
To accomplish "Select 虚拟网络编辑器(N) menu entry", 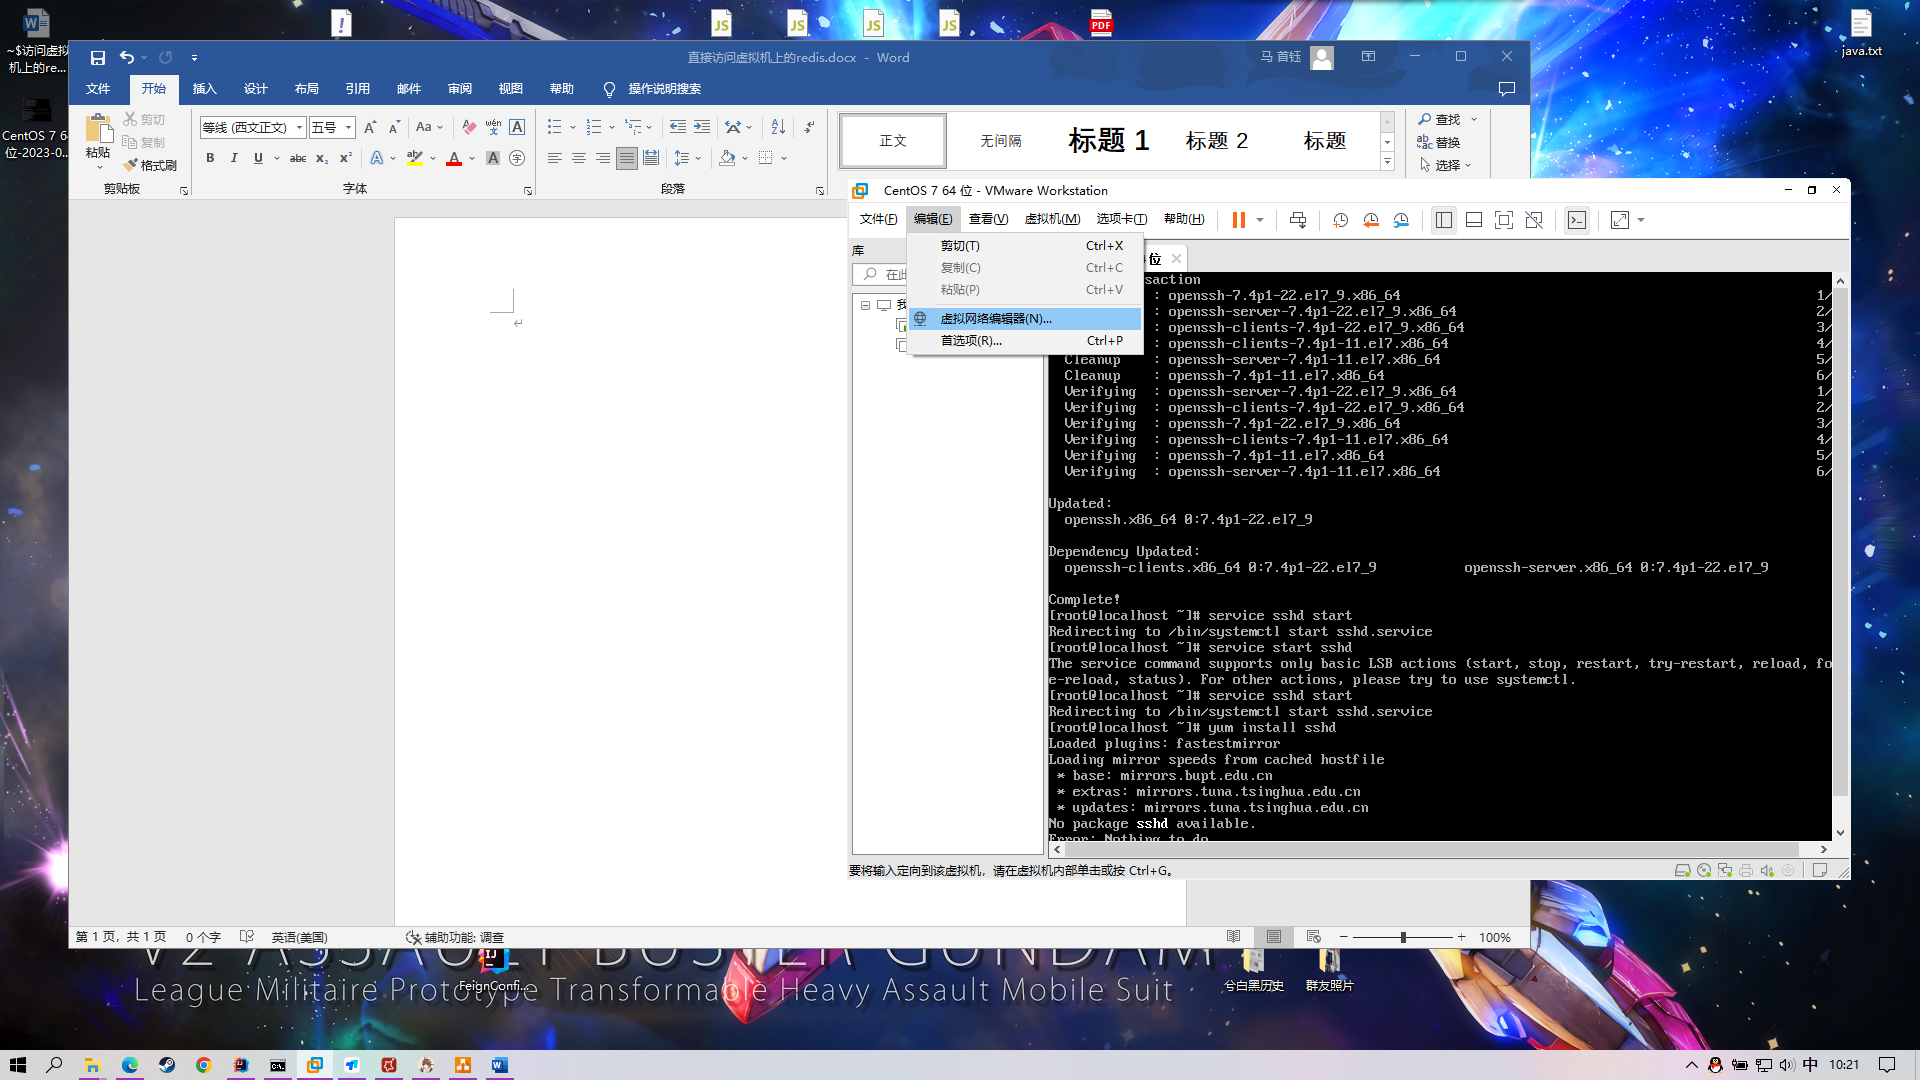I will (995, 319).
